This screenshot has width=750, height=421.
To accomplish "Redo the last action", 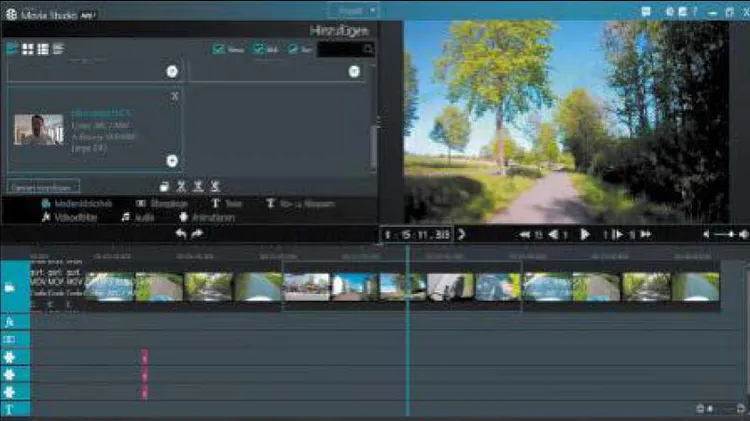I will [x=197, y=233].
